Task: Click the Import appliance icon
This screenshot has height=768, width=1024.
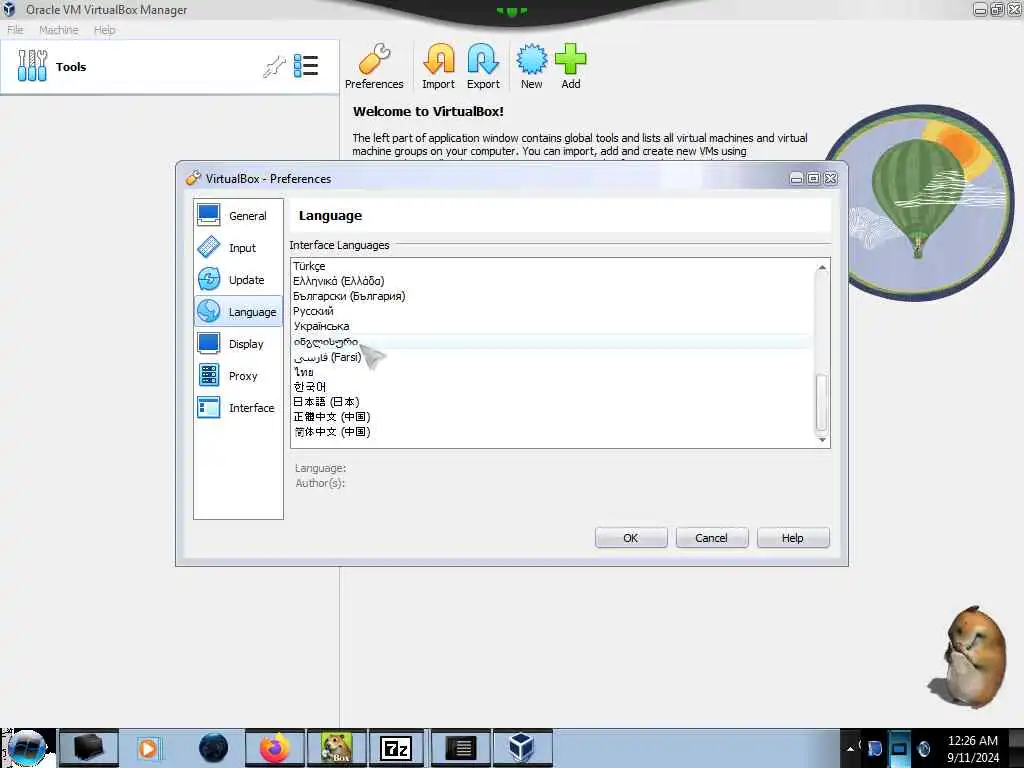Action: (438, 67)
